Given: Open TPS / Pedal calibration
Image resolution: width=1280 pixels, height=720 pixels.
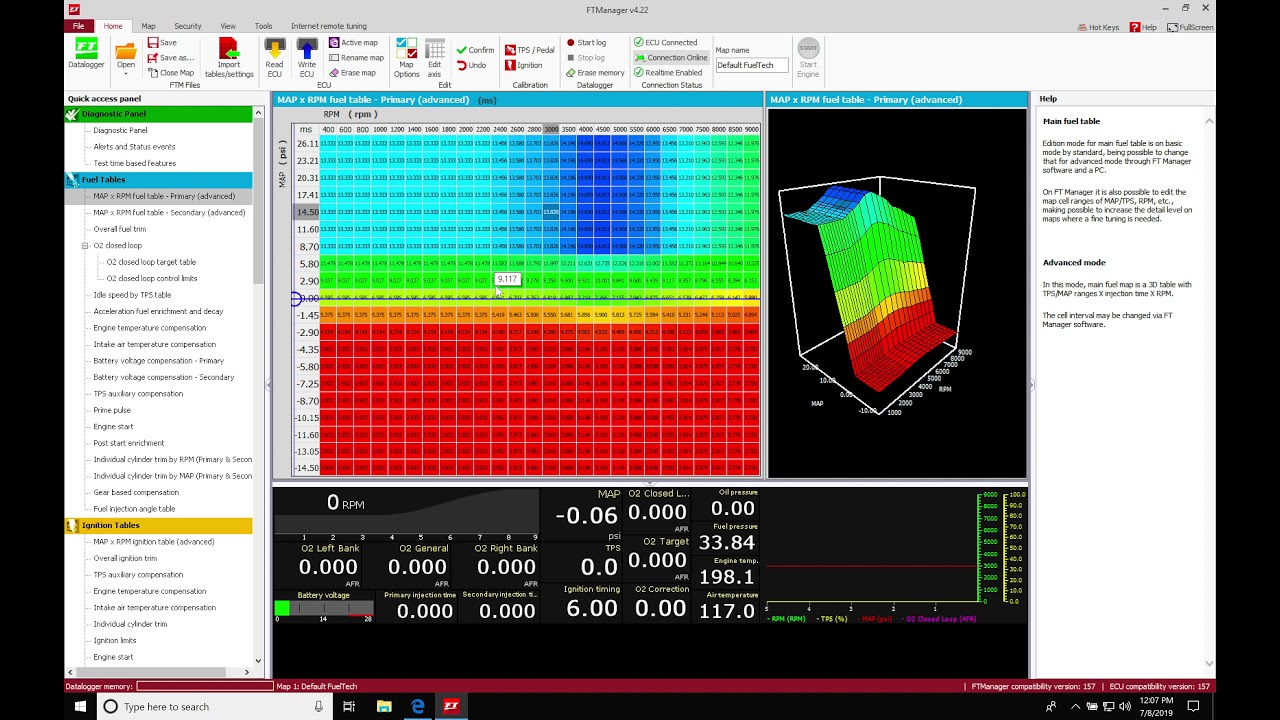Looking at the screenshot, I should tap(530, 50).
